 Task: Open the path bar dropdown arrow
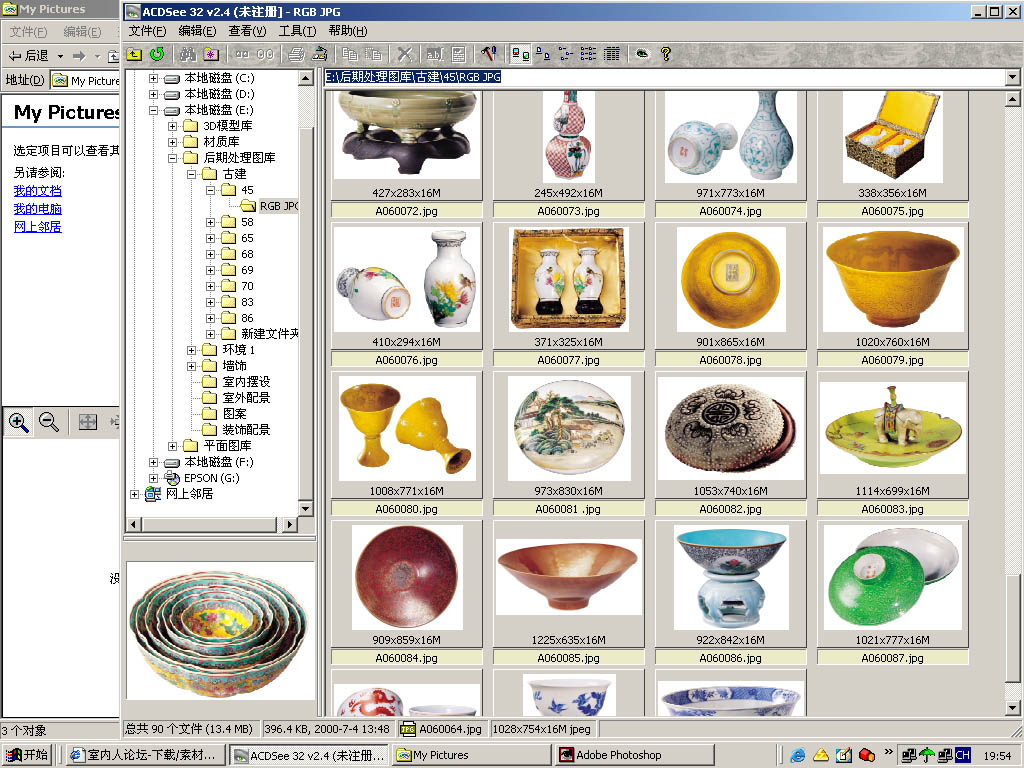click(1013, 77)
